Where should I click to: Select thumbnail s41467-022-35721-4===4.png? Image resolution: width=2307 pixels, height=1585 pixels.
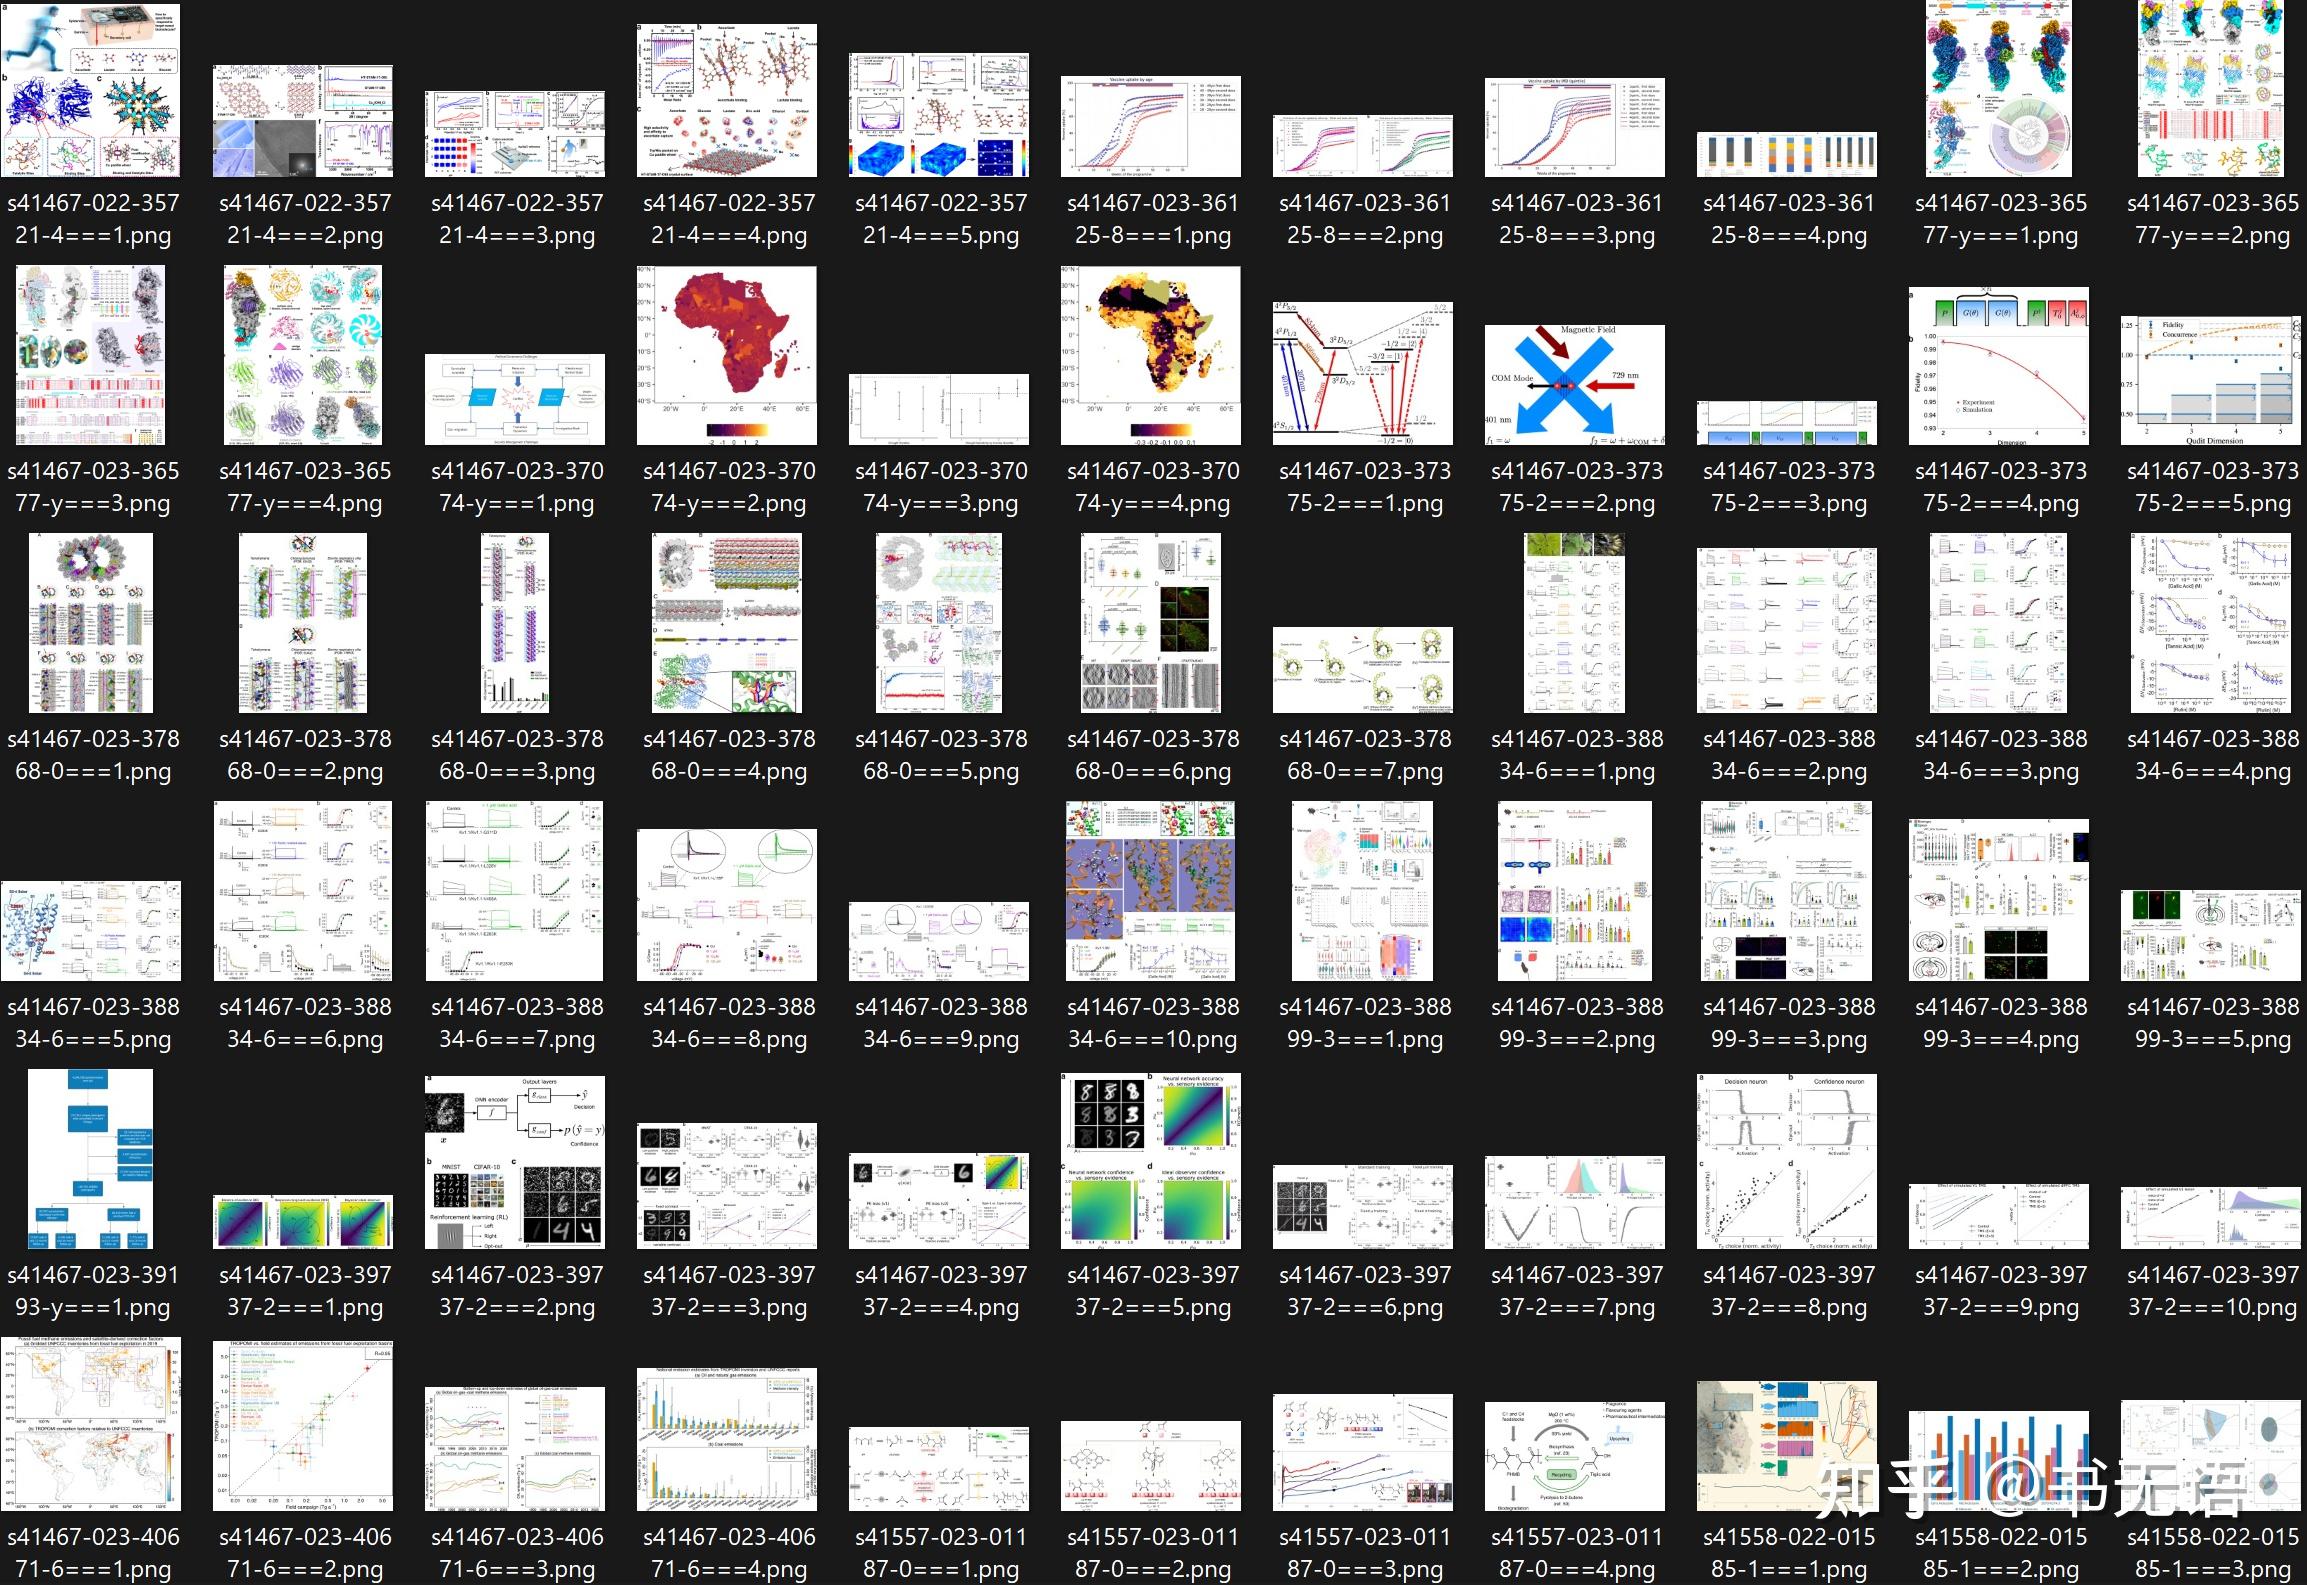point(727,101)
